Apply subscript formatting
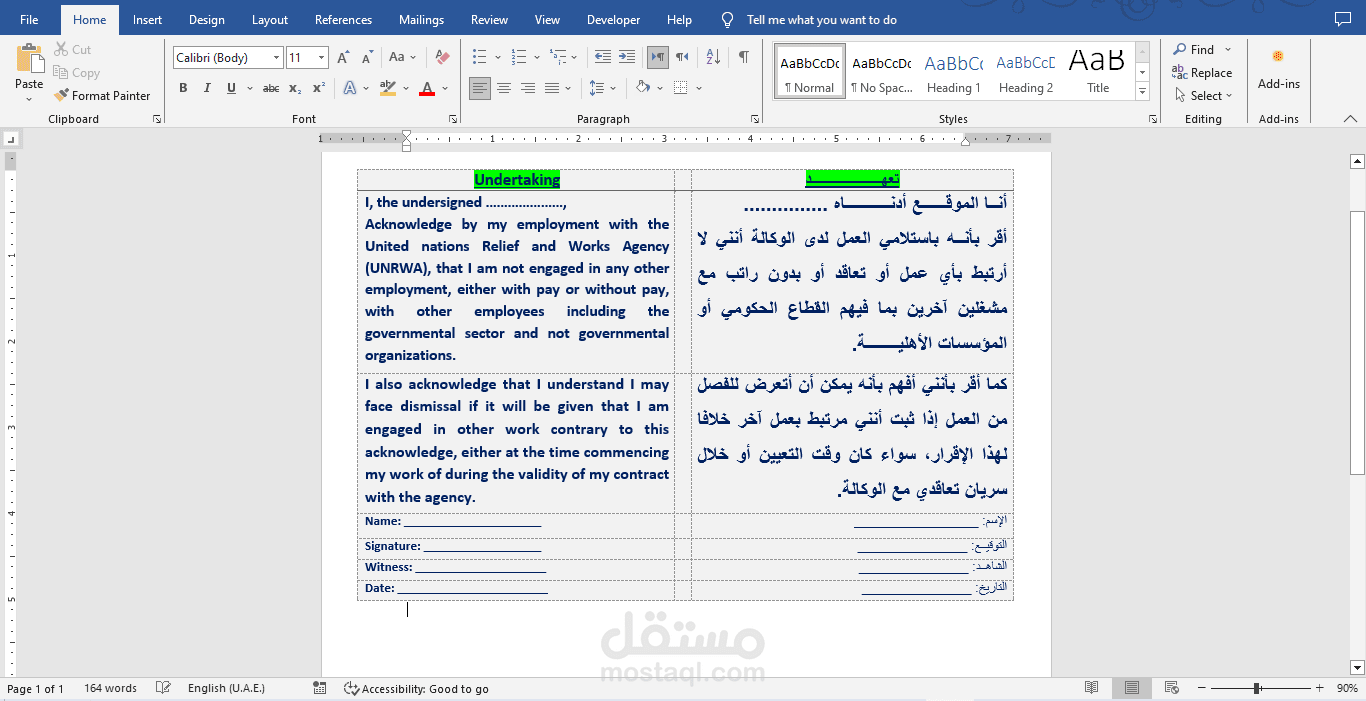This screenshot has width=1366, height=701. (295, 88)
